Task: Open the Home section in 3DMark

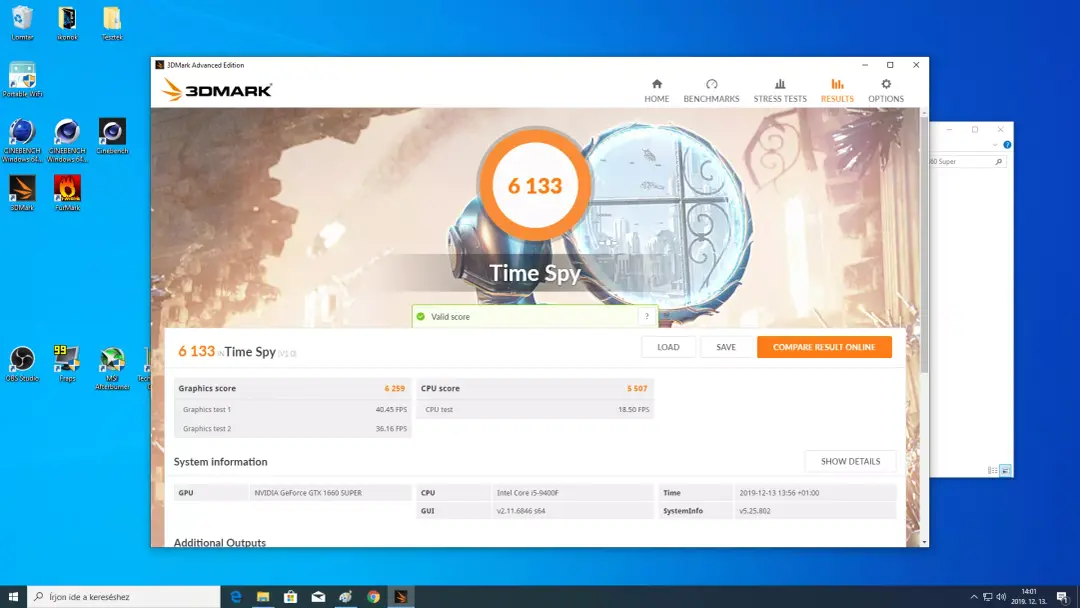Action: click(x=656, y=90)
